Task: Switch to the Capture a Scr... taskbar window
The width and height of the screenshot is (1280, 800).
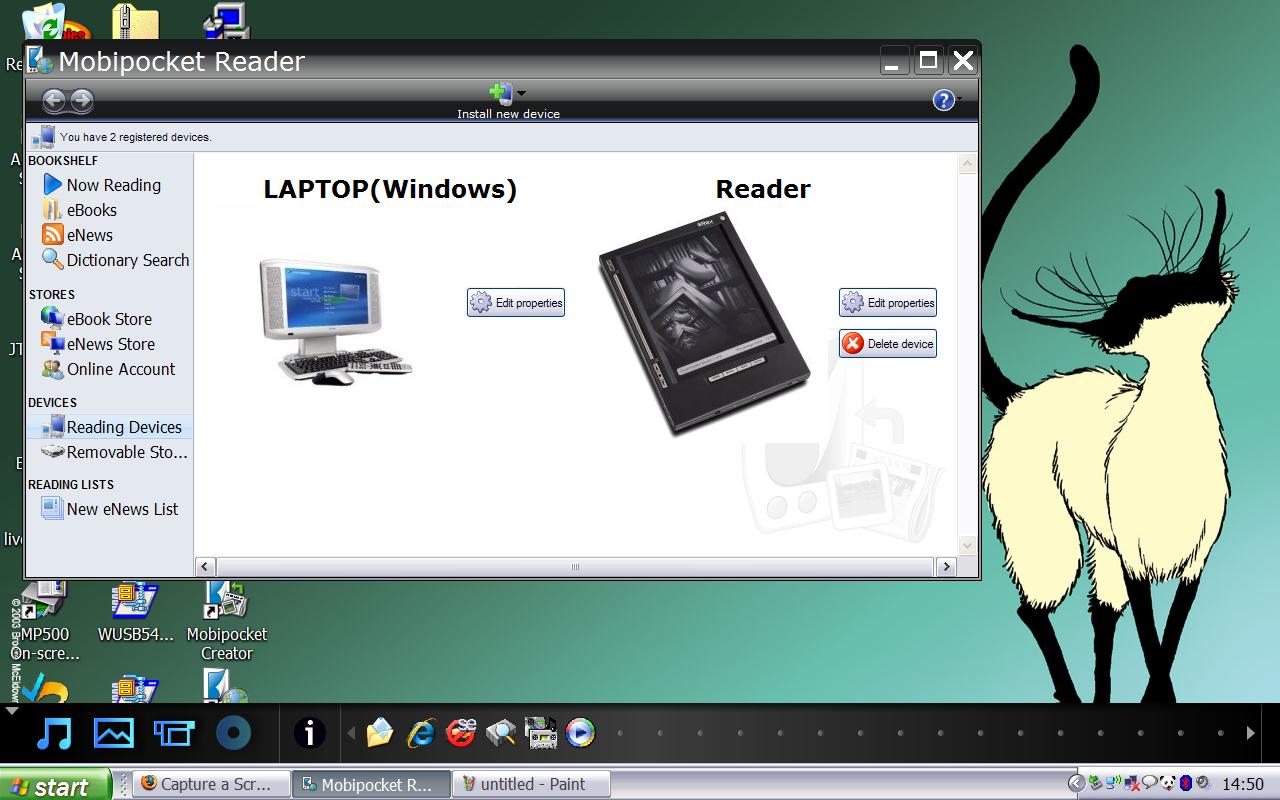Action: pos(213,784)
